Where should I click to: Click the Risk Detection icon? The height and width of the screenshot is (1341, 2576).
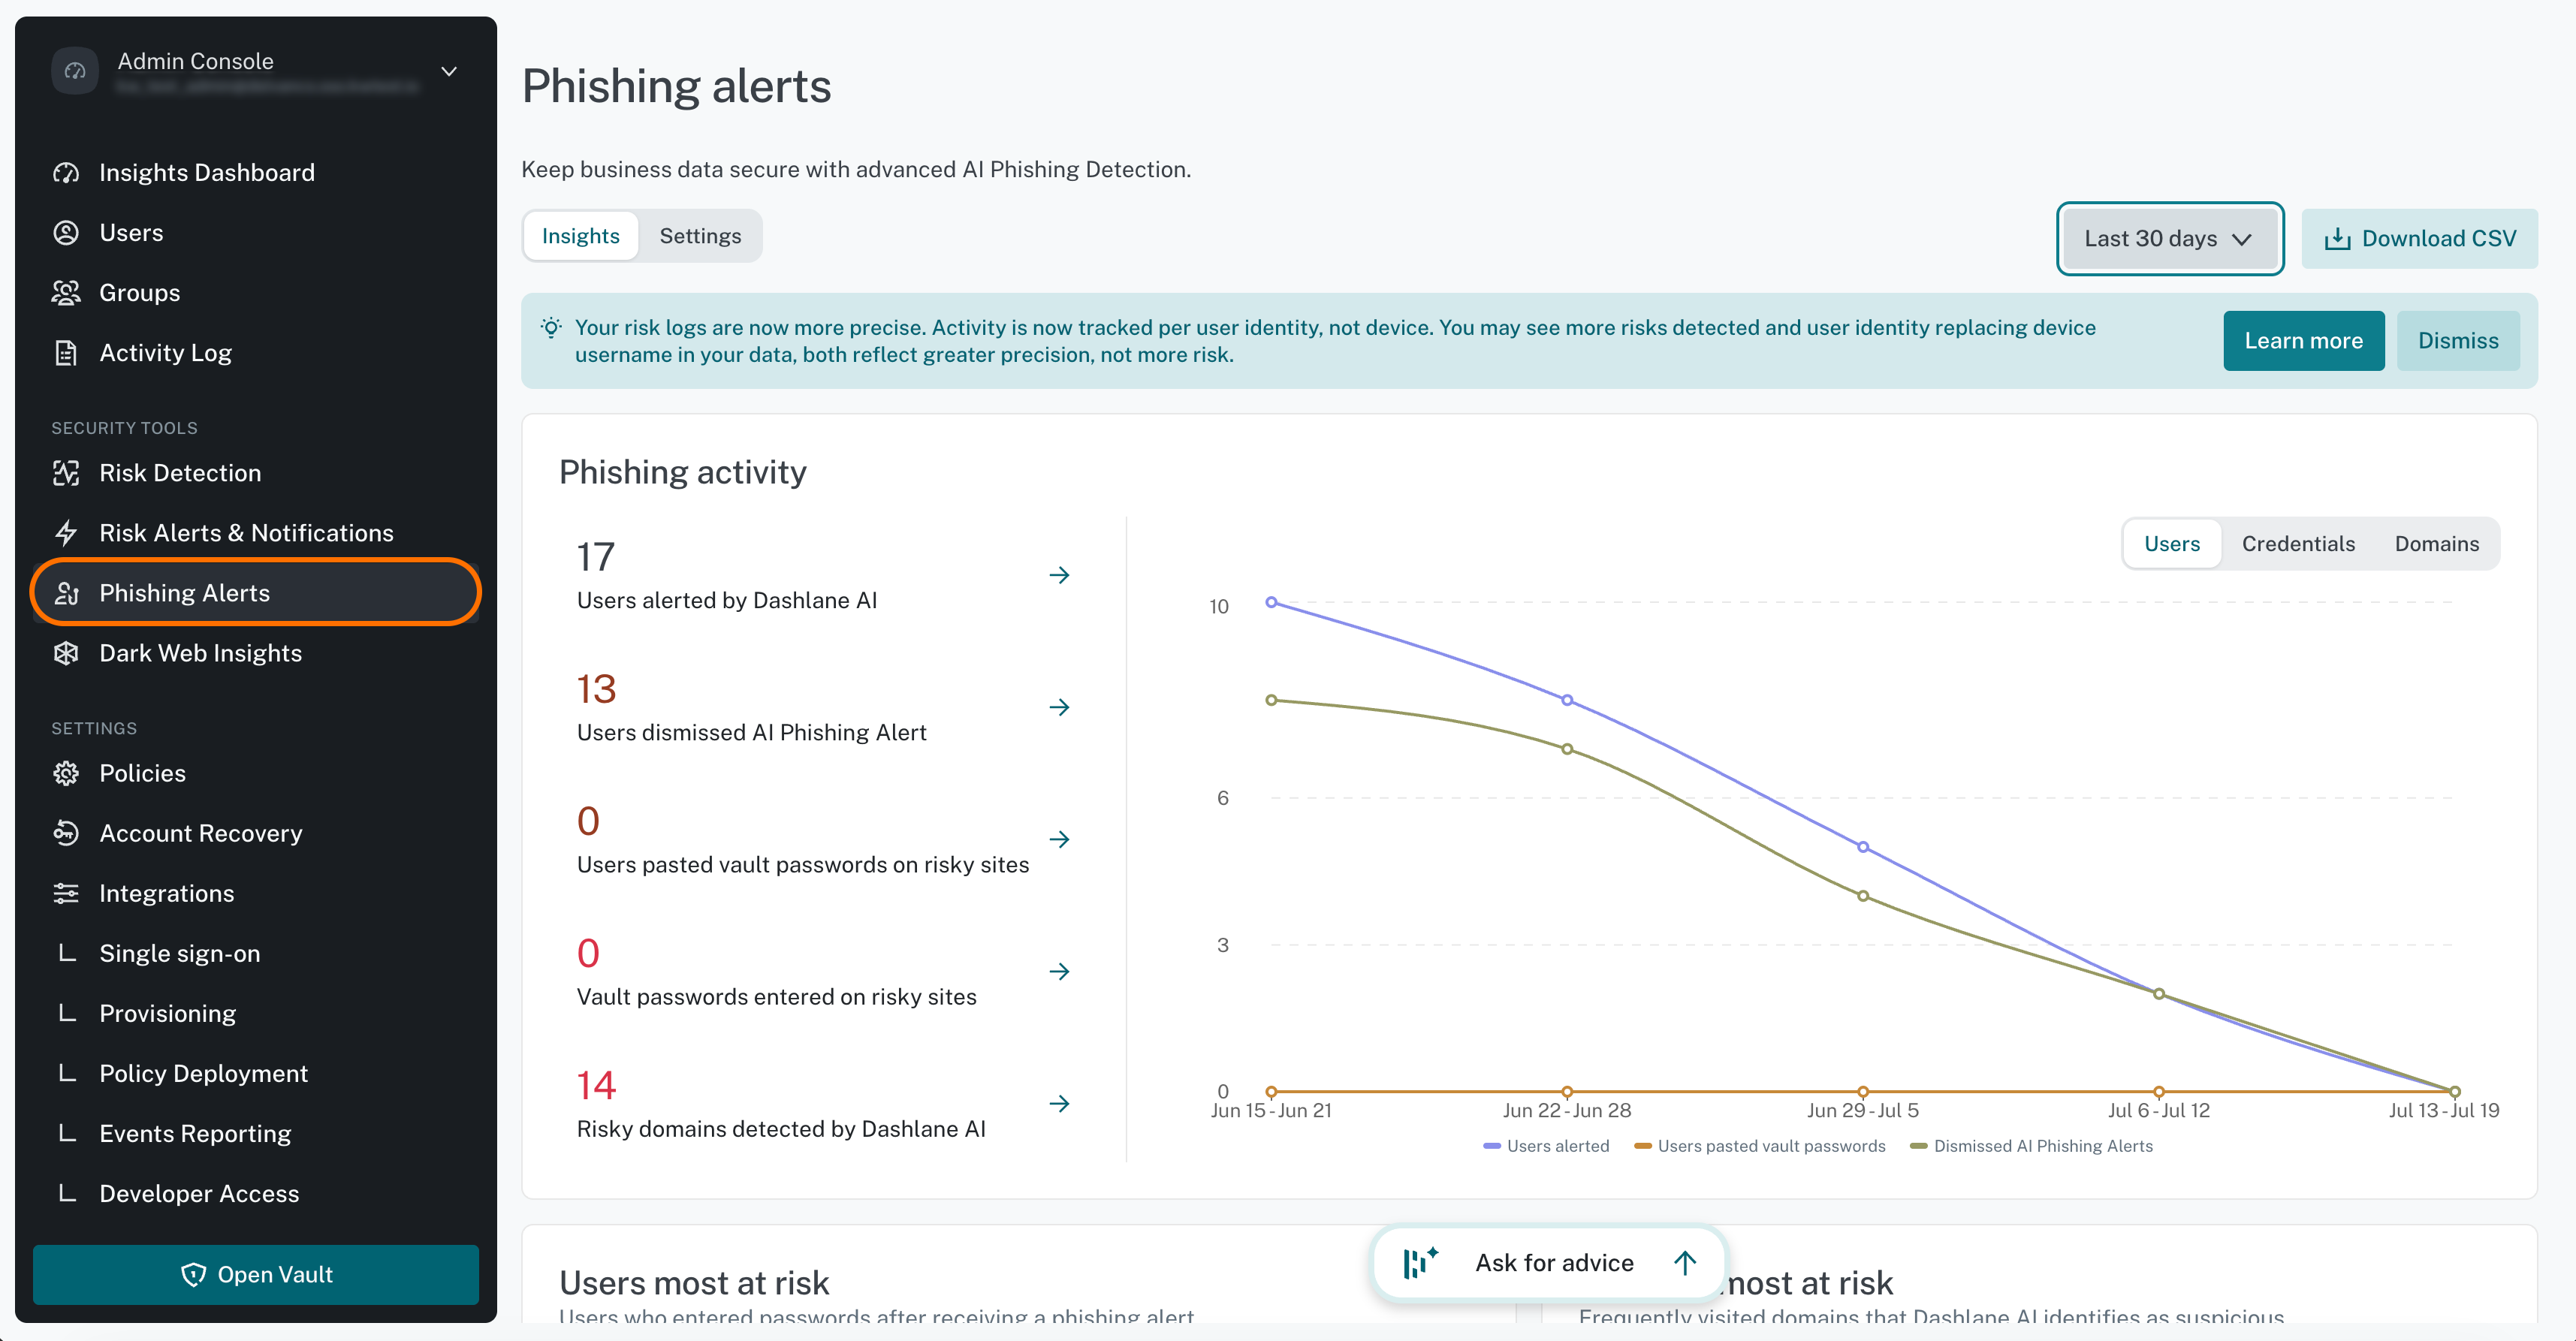point(66,473)
